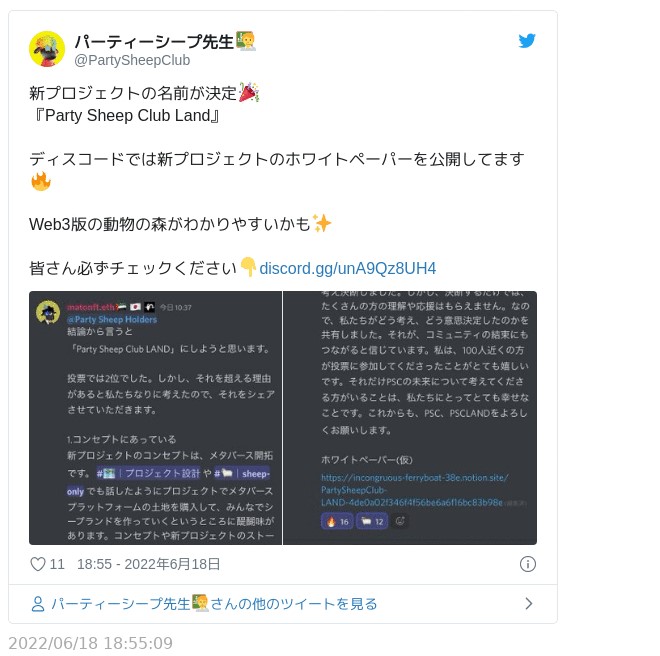
Task: Click the person icon beside other tweets link
Action: click(x=38, y=604)
